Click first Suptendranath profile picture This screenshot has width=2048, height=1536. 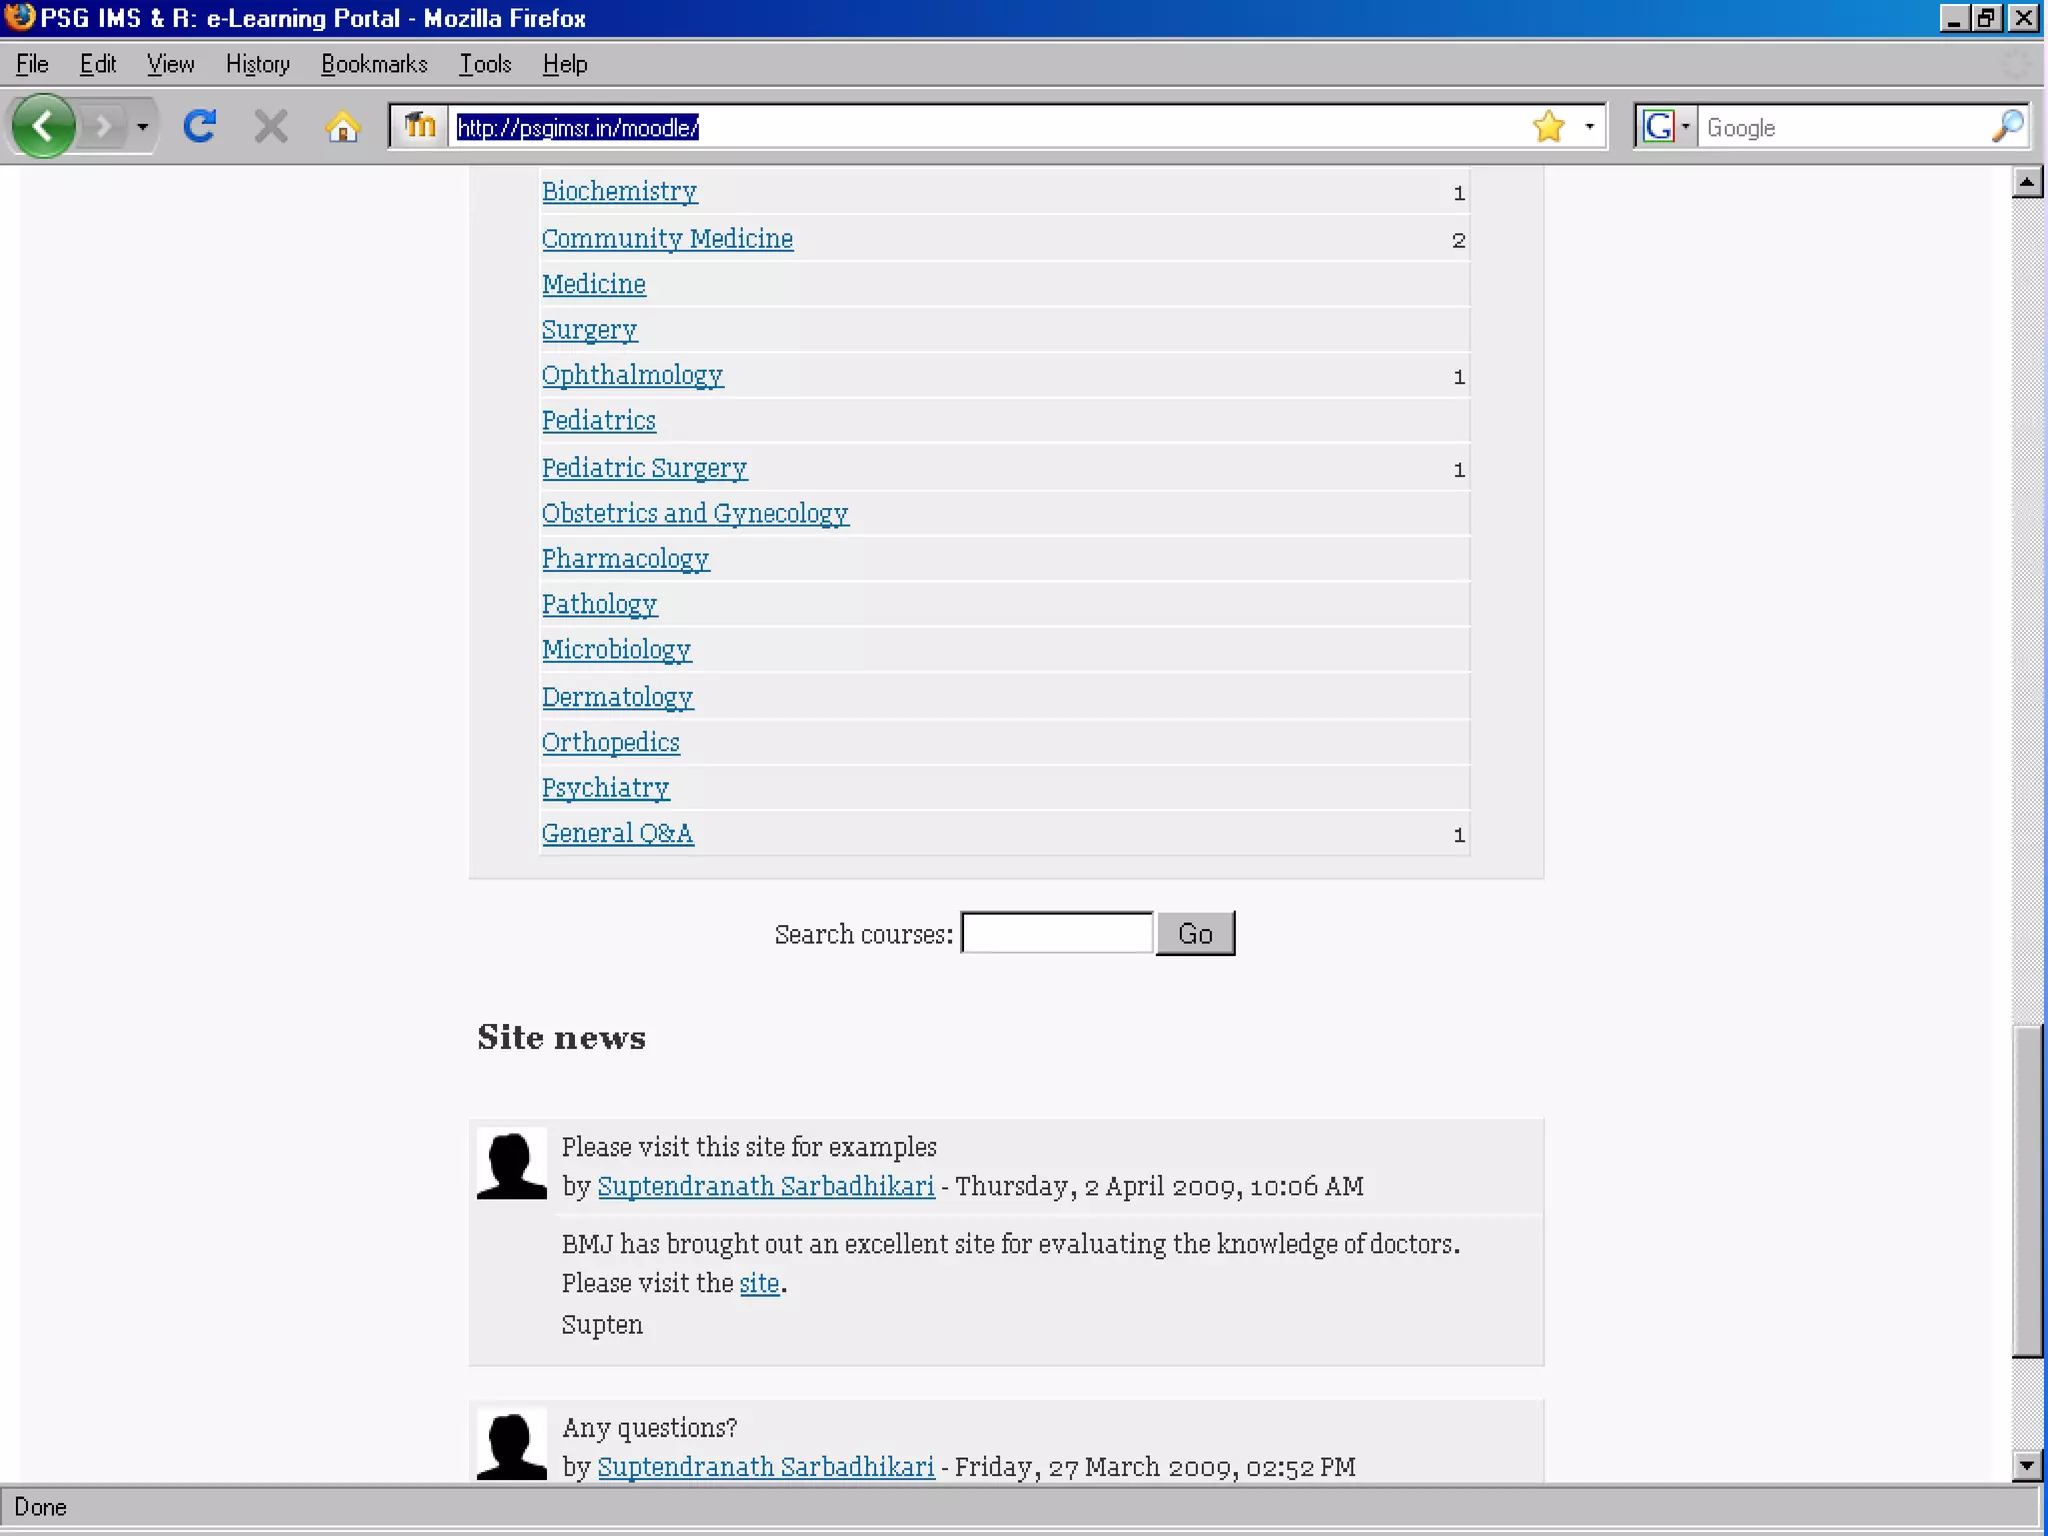coord(511,1164)
